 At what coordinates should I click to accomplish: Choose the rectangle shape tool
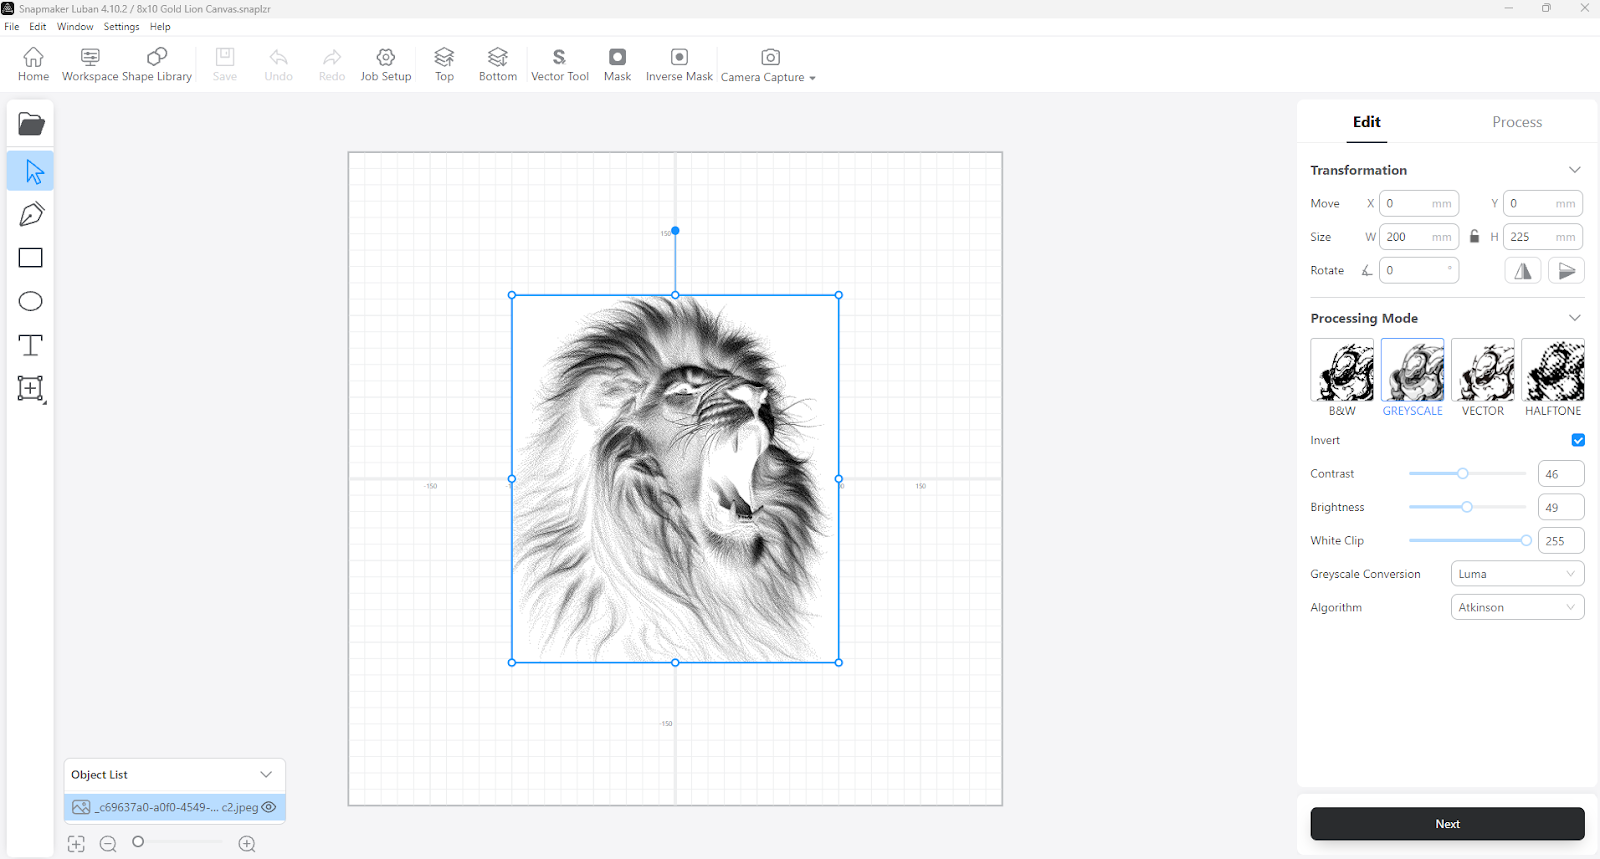coord(31,258)
